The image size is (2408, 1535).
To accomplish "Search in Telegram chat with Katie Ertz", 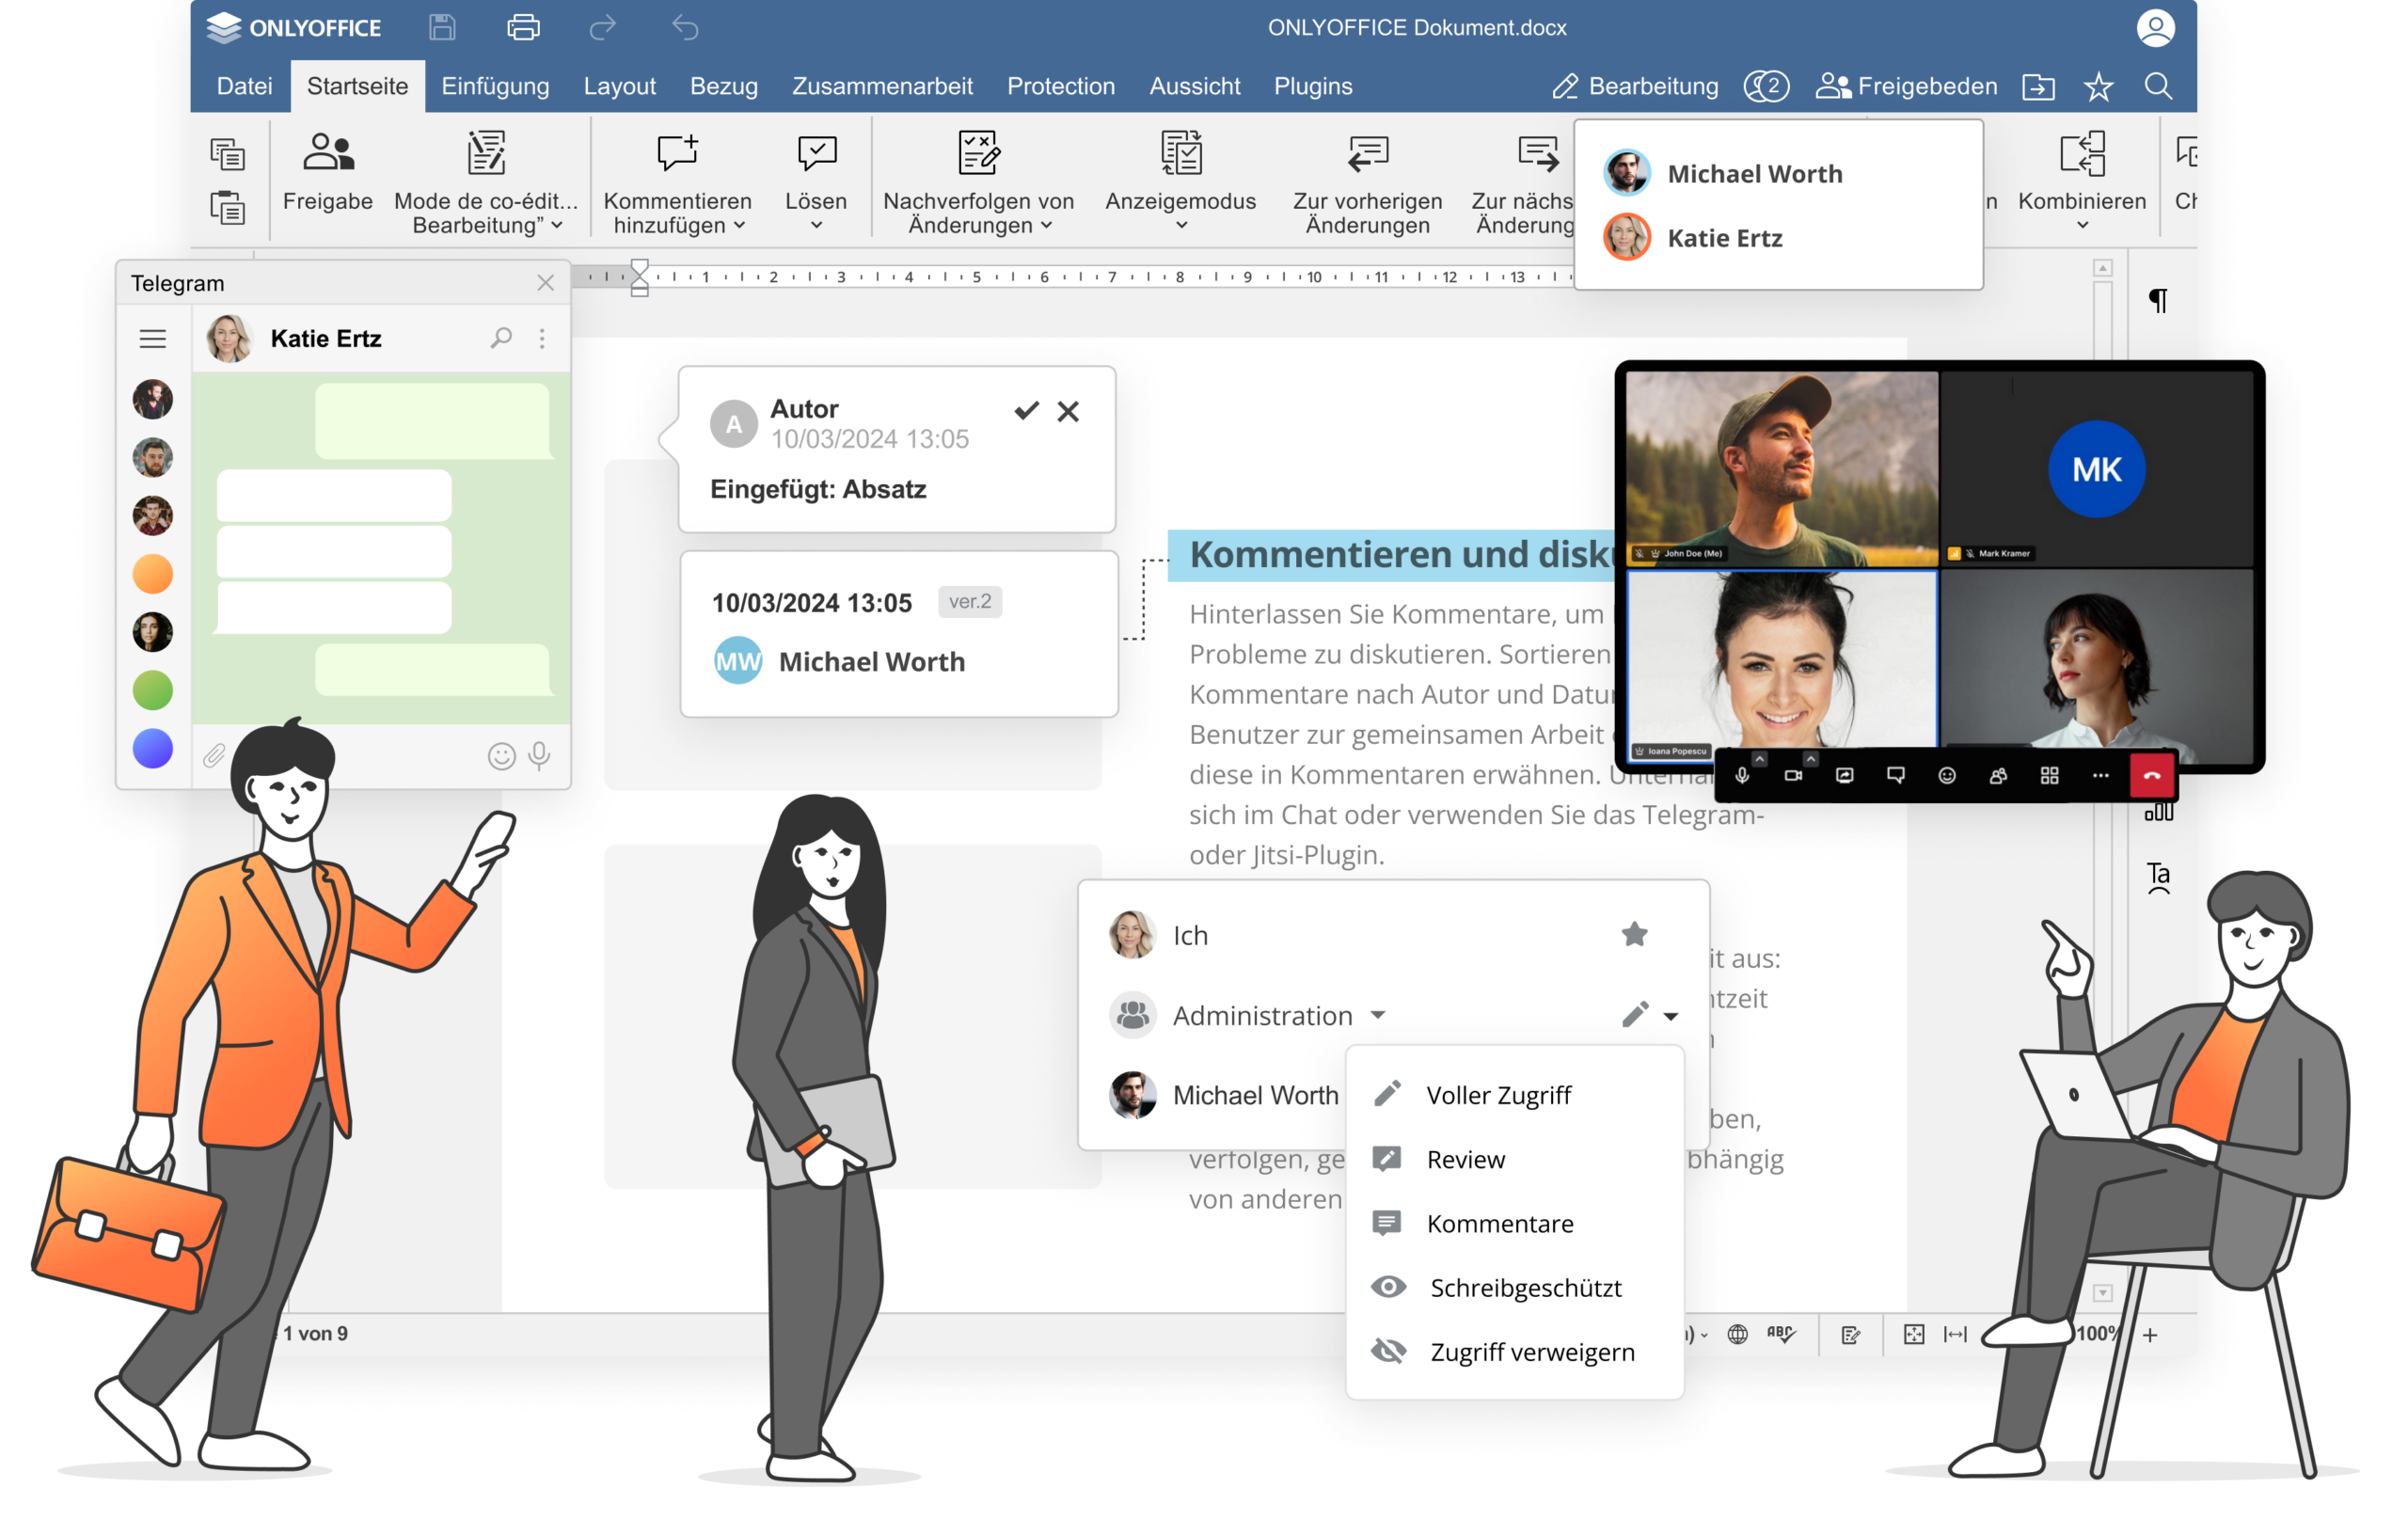I will point(501,338).
